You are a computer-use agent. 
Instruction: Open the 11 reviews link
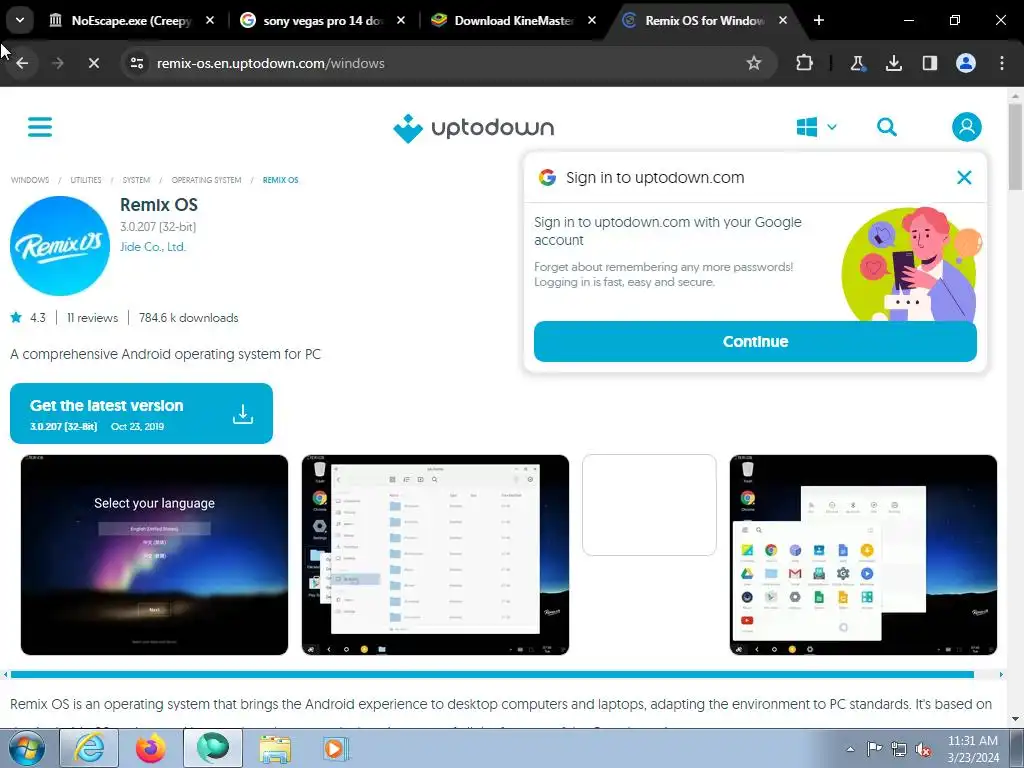point(92,318)
